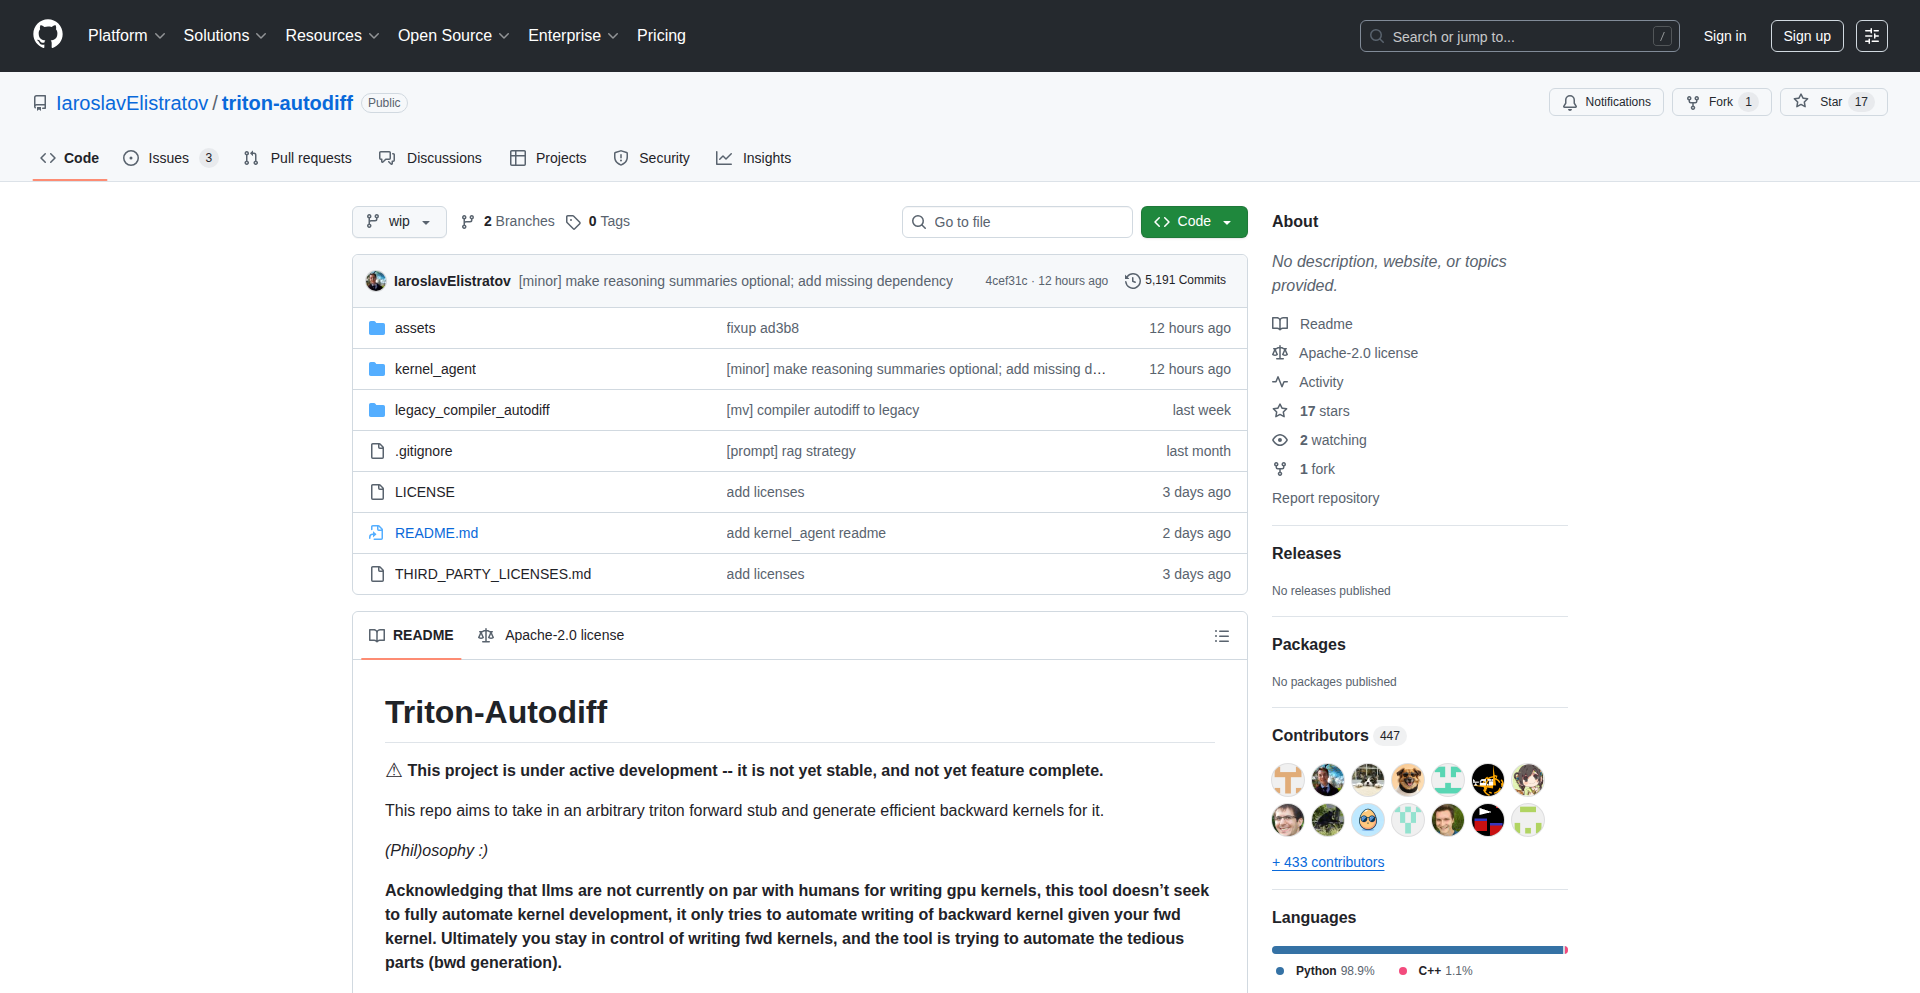The image size is (1920, 993).
Task: Open the Pricing link
Action: pyautogui.click(x=661, y=36)
